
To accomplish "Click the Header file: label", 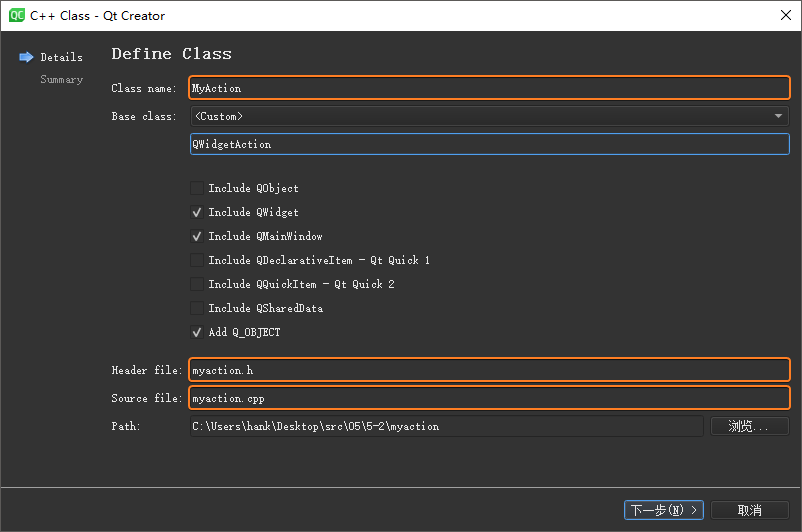I will [147, 370].
